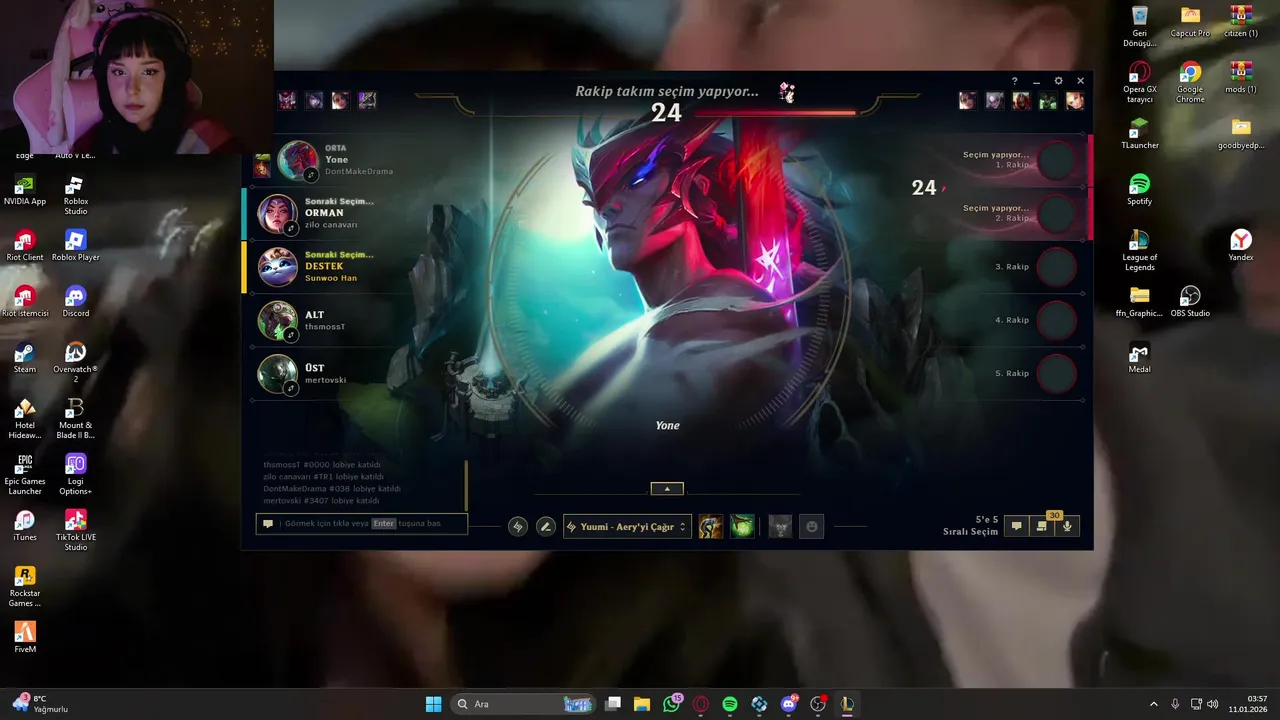Open the ward skin selector icon
Screen dimensions: 1280x720
(780, 526)
